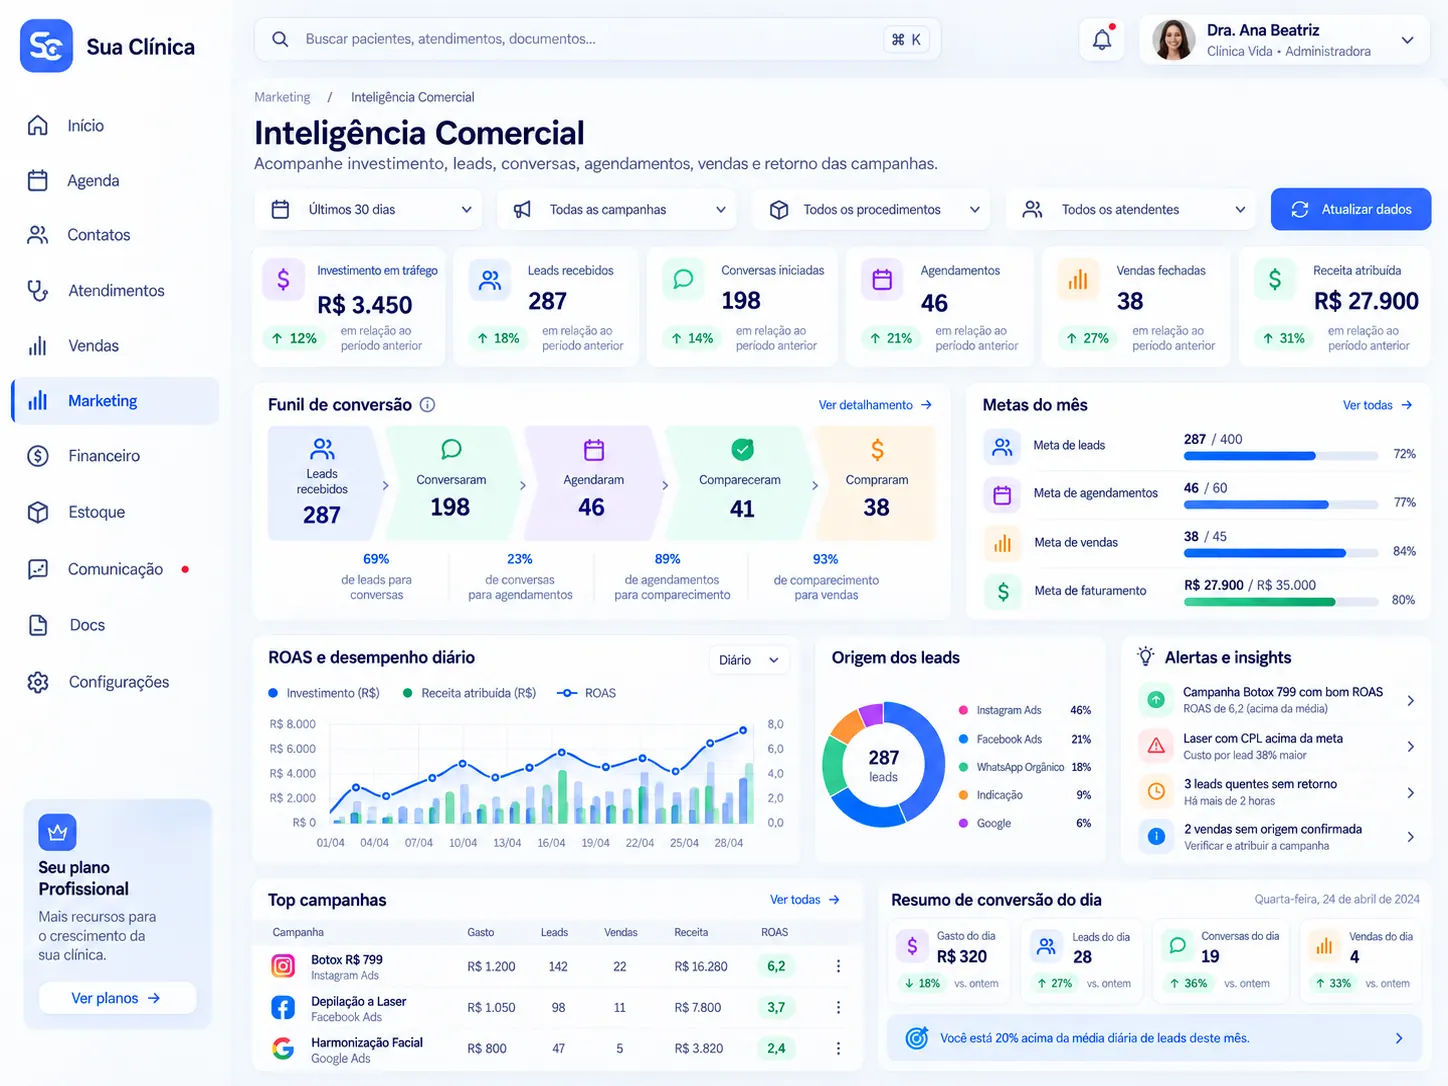Screen dimensions: 1448x1086
Task: Click the Atualizar dados button
Action: click(1351, 210)
